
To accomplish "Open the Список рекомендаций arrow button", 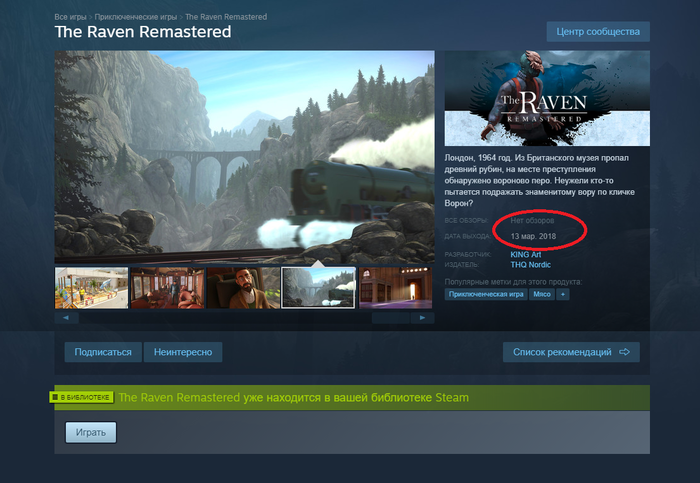I will tap(571, 352).
